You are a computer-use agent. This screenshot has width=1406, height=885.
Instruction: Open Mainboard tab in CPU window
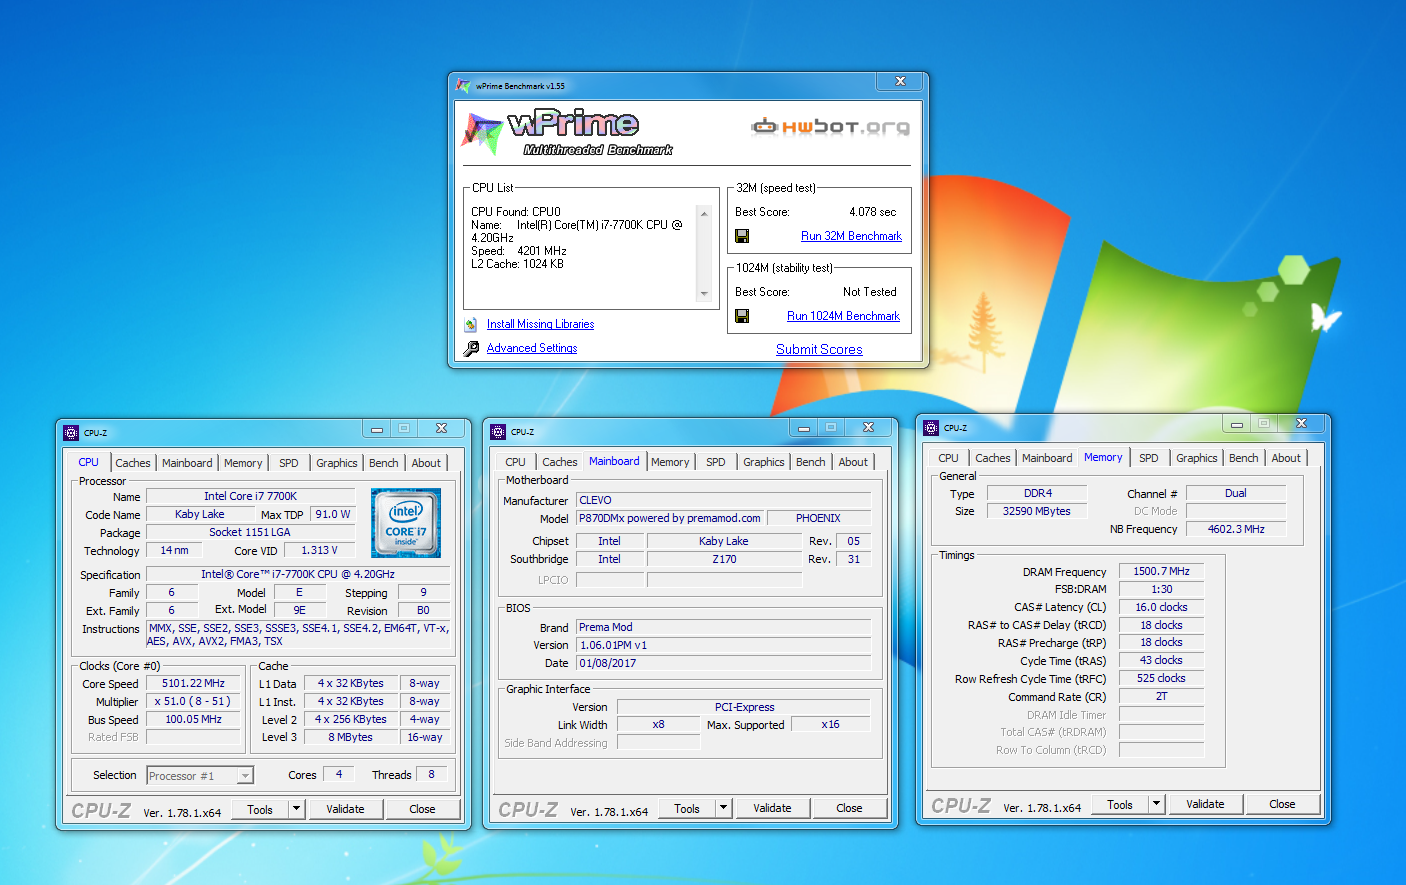click(187, 463)
